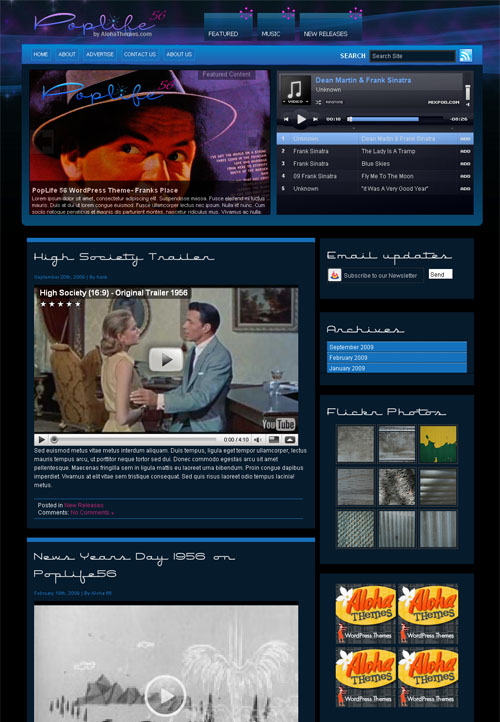Play High Society video with center button

click(x=166, y=360)
